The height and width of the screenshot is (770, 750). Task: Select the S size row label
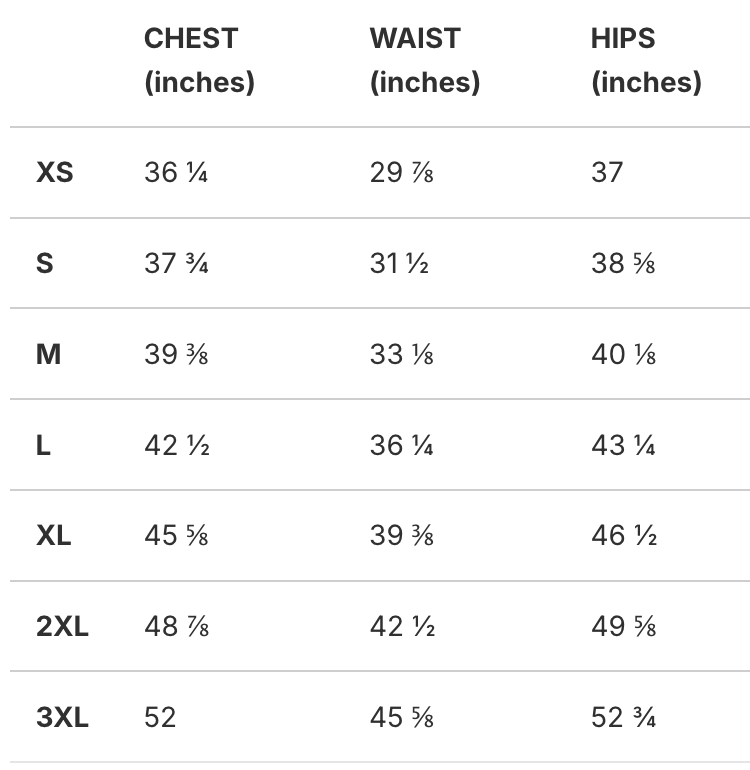[45, 264]
